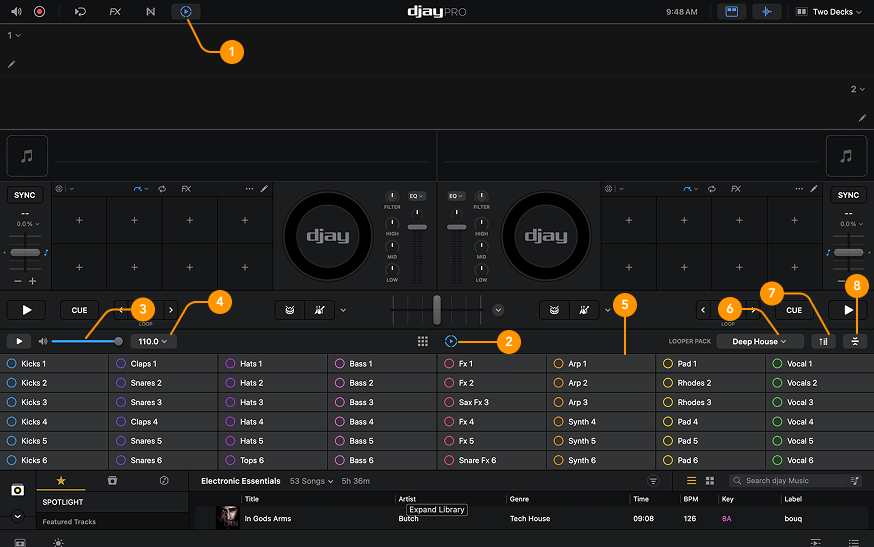Click the pencil edit icon on deck 2 waveform
874x547 pixels.
pyautogui.click(x=862, y=118)
